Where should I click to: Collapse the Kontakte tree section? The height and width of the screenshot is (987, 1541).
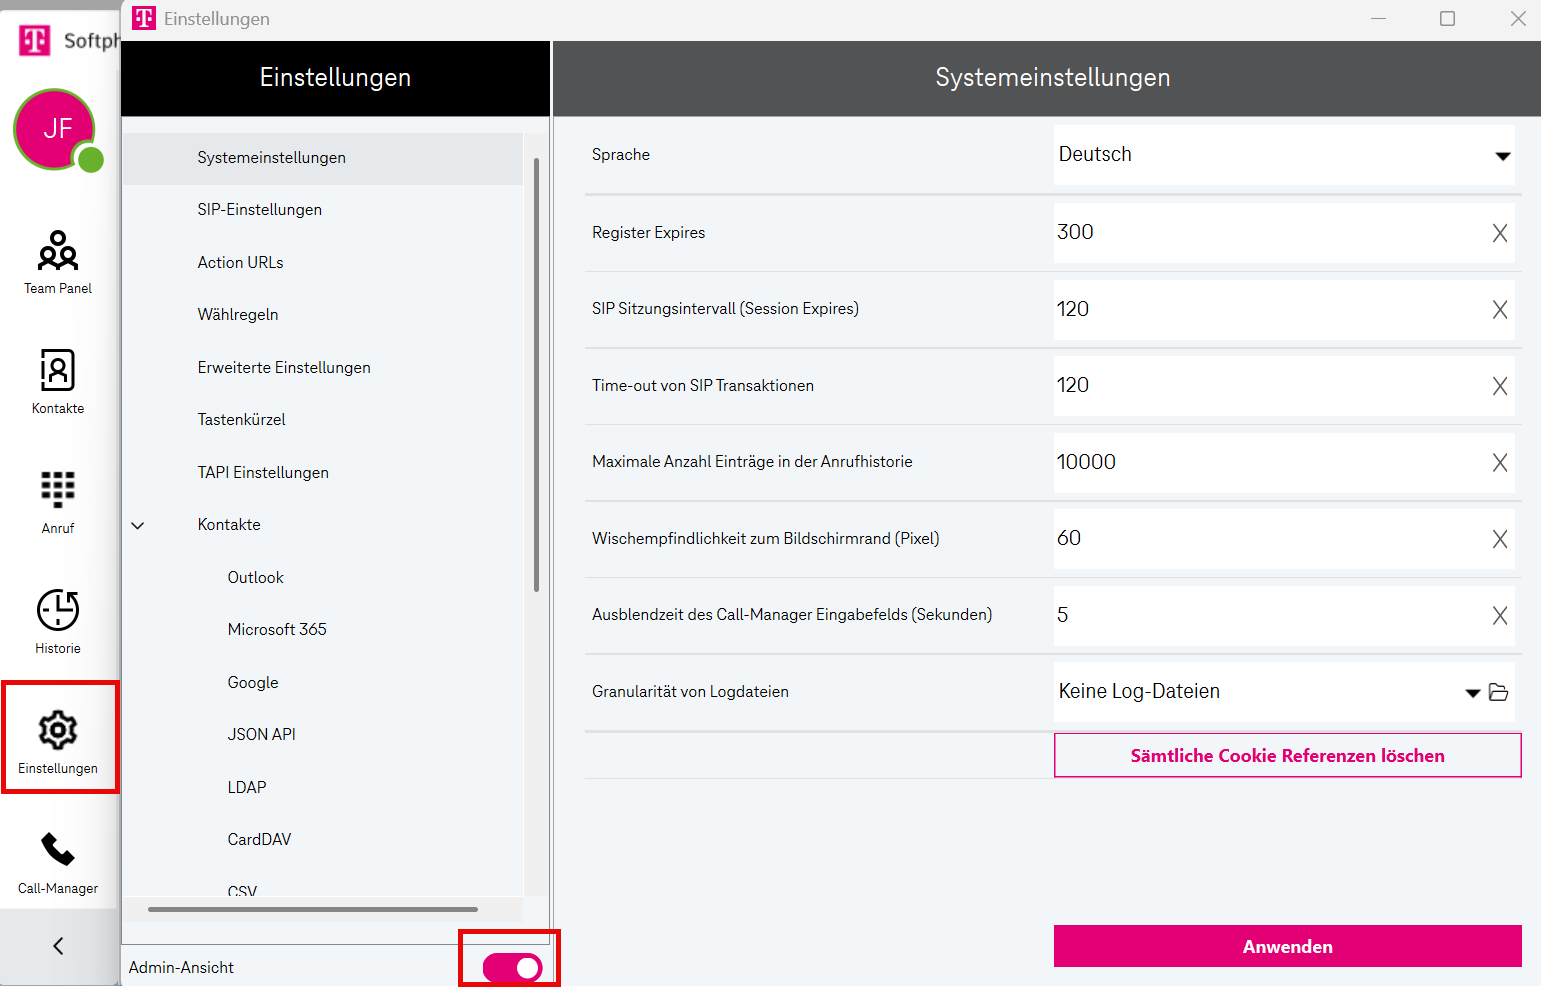(x=138, y=526)
